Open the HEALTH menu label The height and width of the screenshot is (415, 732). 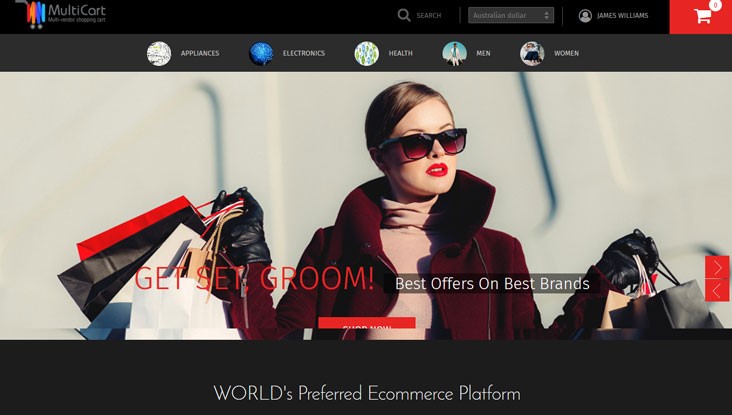tap(400, 54)
